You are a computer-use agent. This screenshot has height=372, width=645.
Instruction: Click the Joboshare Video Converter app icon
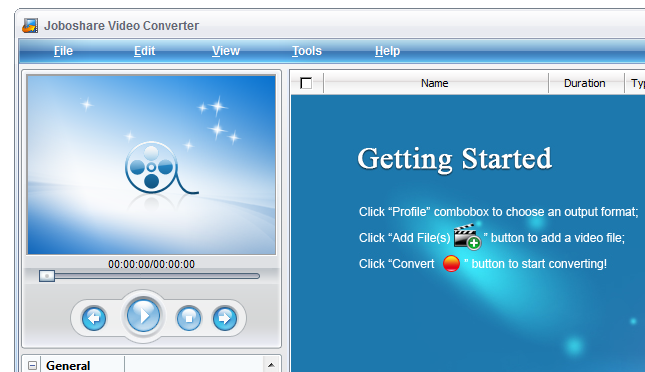tap(30, 26)
